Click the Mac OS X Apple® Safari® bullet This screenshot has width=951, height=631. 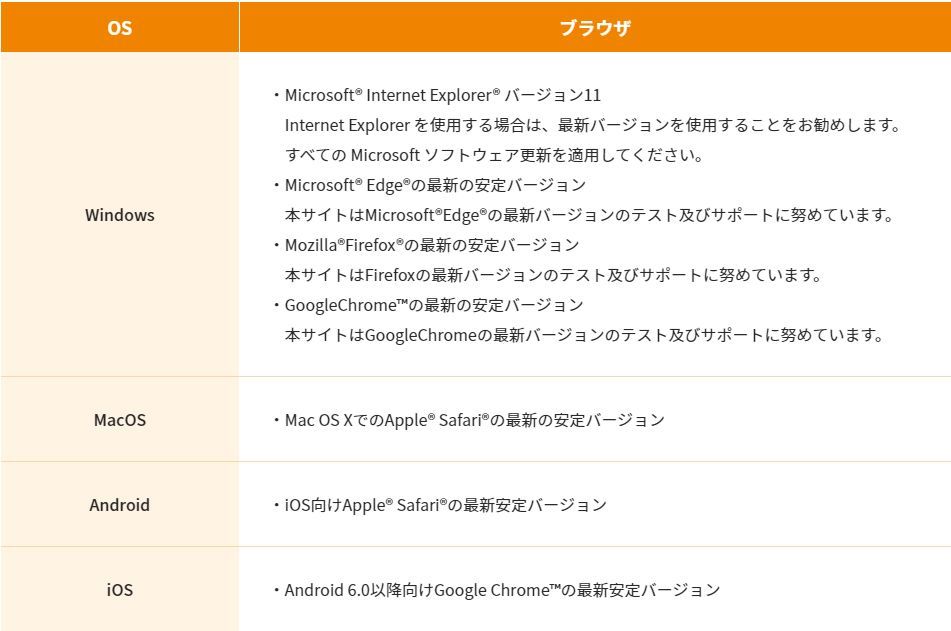click(474, 420)
